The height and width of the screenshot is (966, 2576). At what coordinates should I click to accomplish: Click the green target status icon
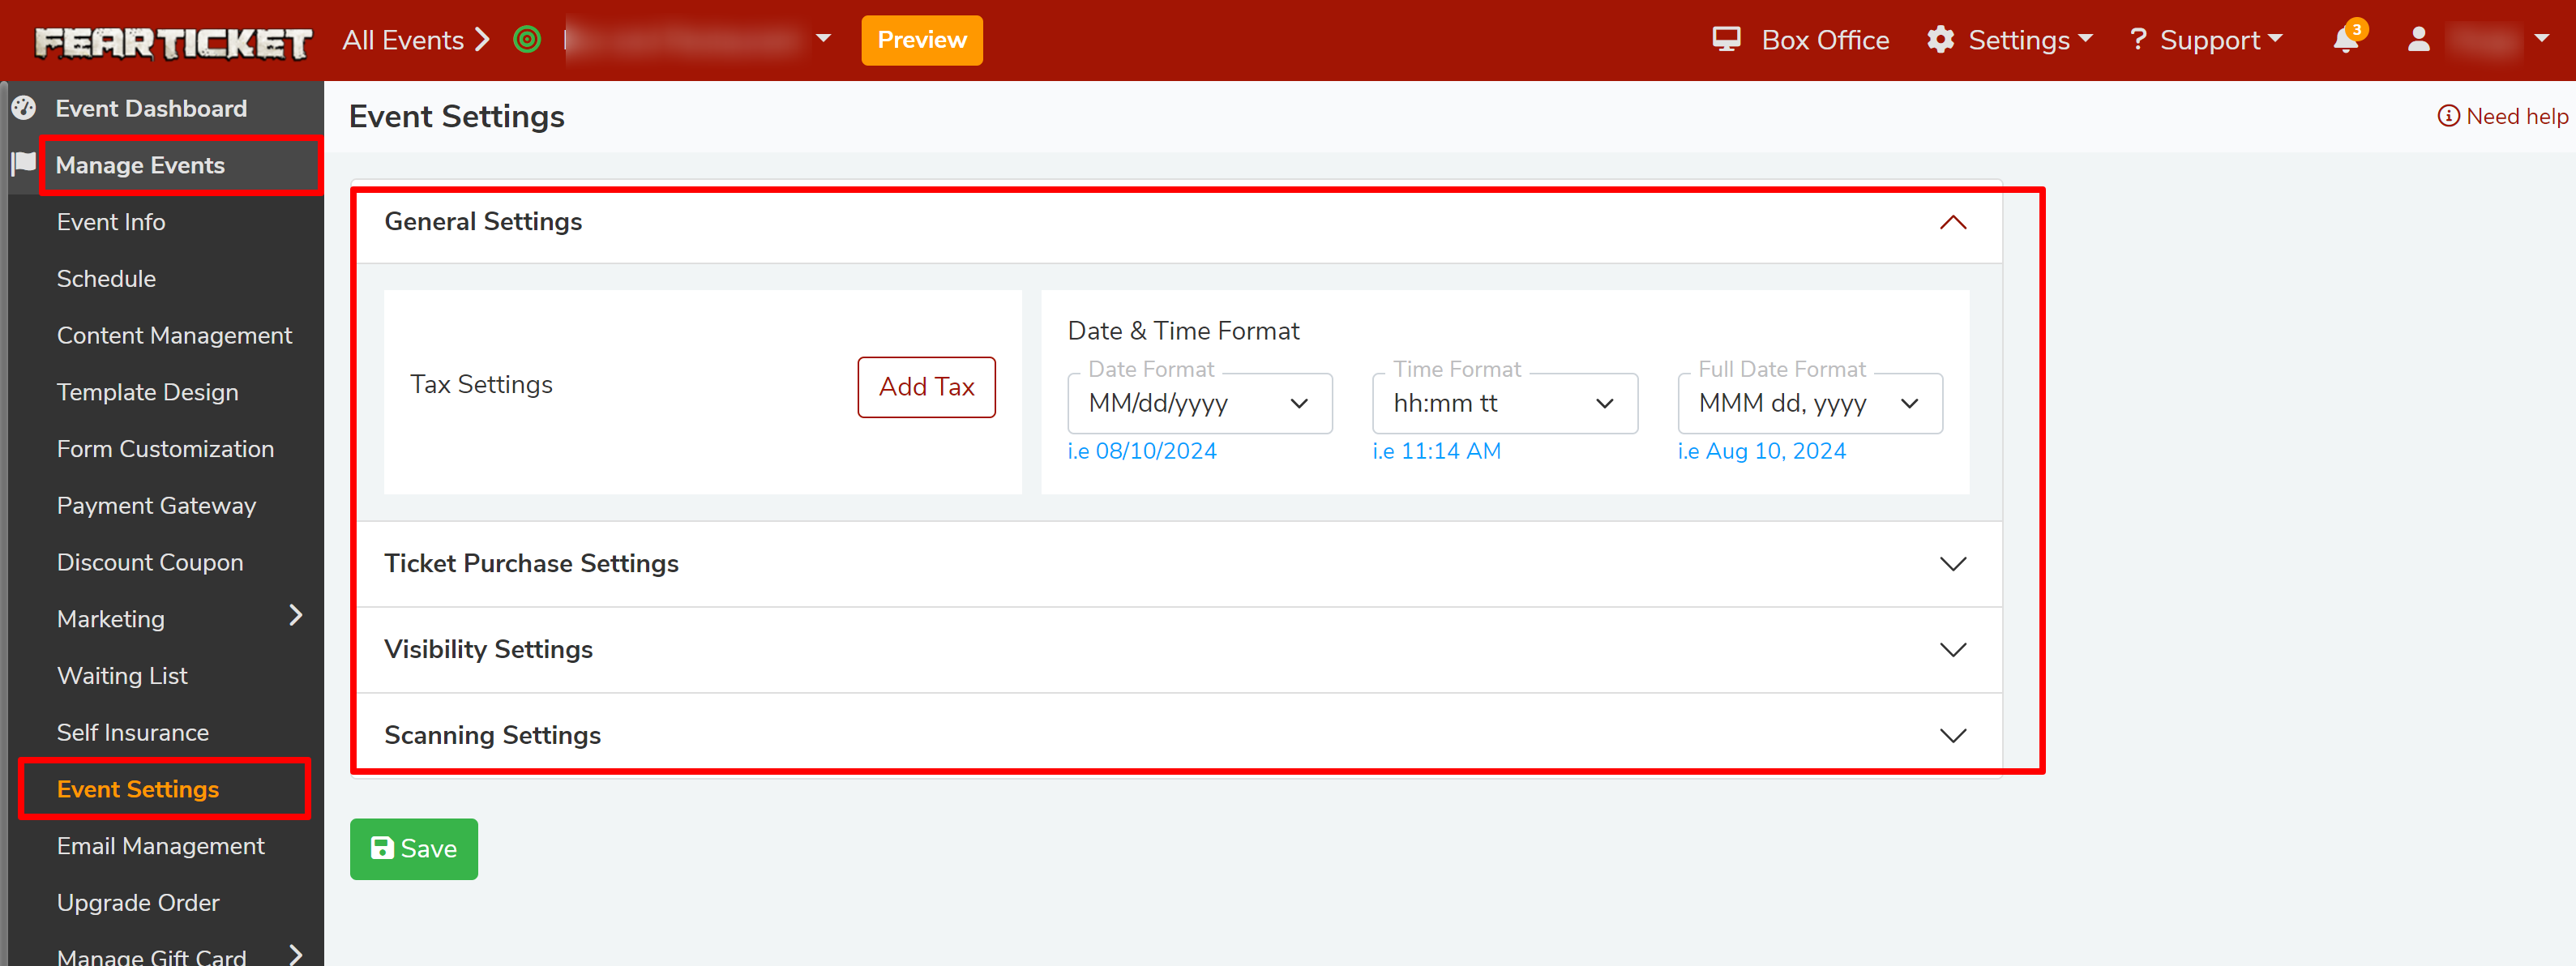(x=527, y=40)
